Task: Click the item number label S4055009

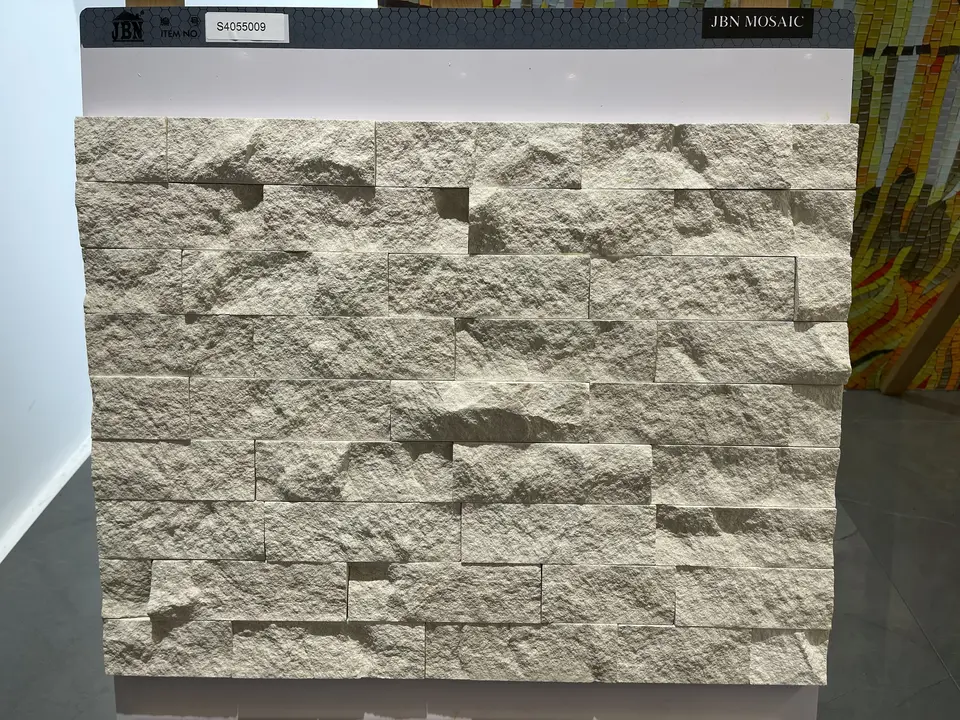Action: coord(247,28)
